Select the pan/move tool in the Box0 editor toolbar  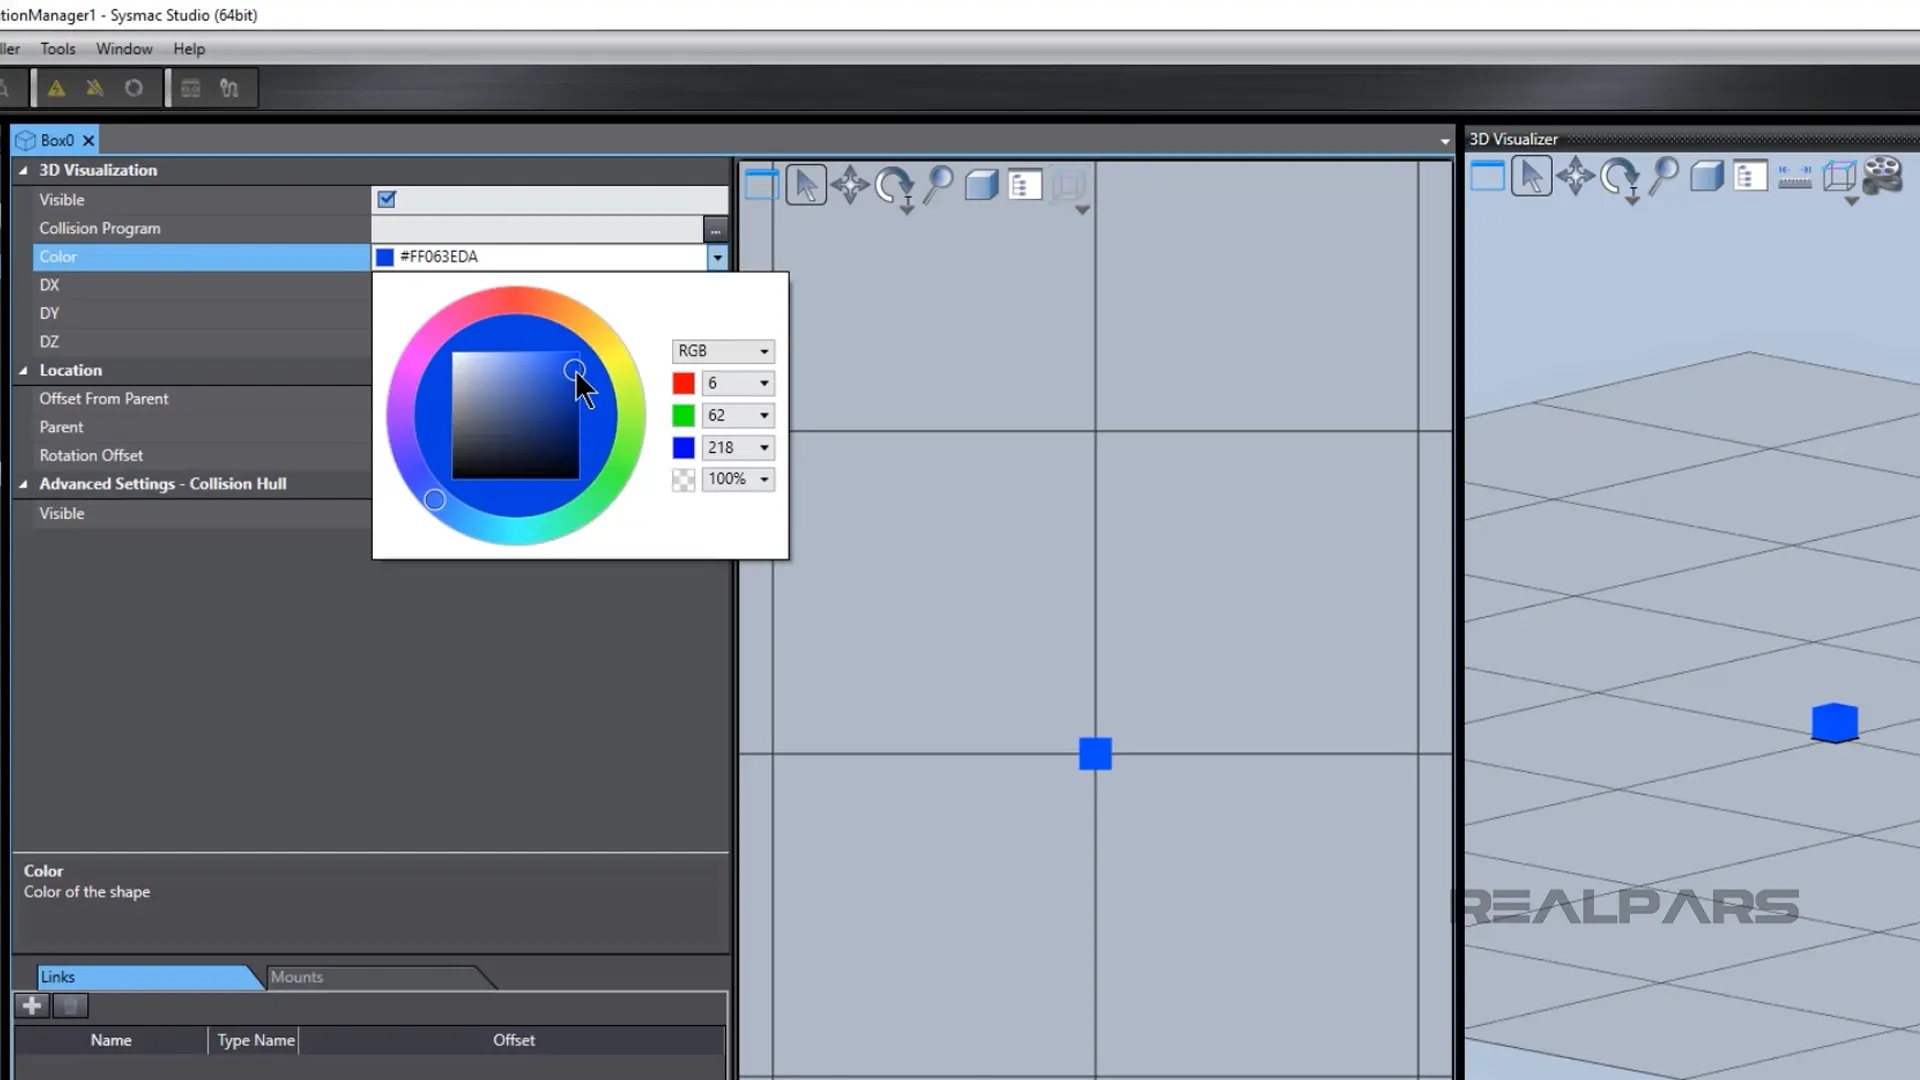pos(850,185)
